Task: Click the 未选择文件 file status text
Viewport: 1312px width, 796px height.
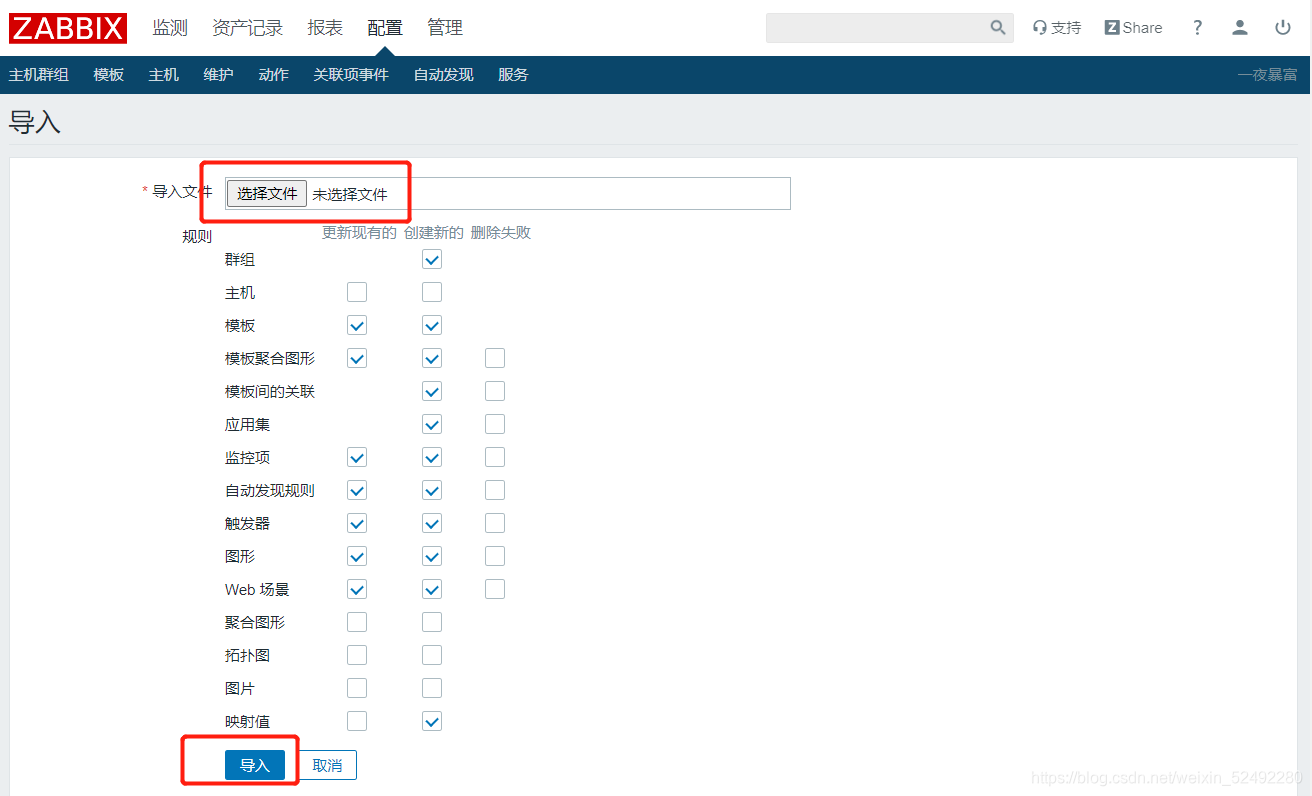Action: [x=350, y=194]
